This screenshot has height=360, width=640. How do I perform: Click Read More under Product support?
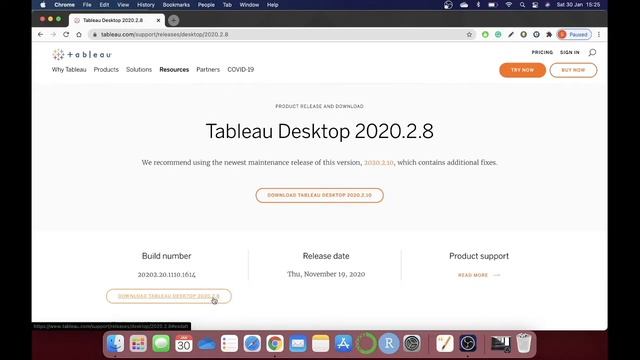(479, 275)
